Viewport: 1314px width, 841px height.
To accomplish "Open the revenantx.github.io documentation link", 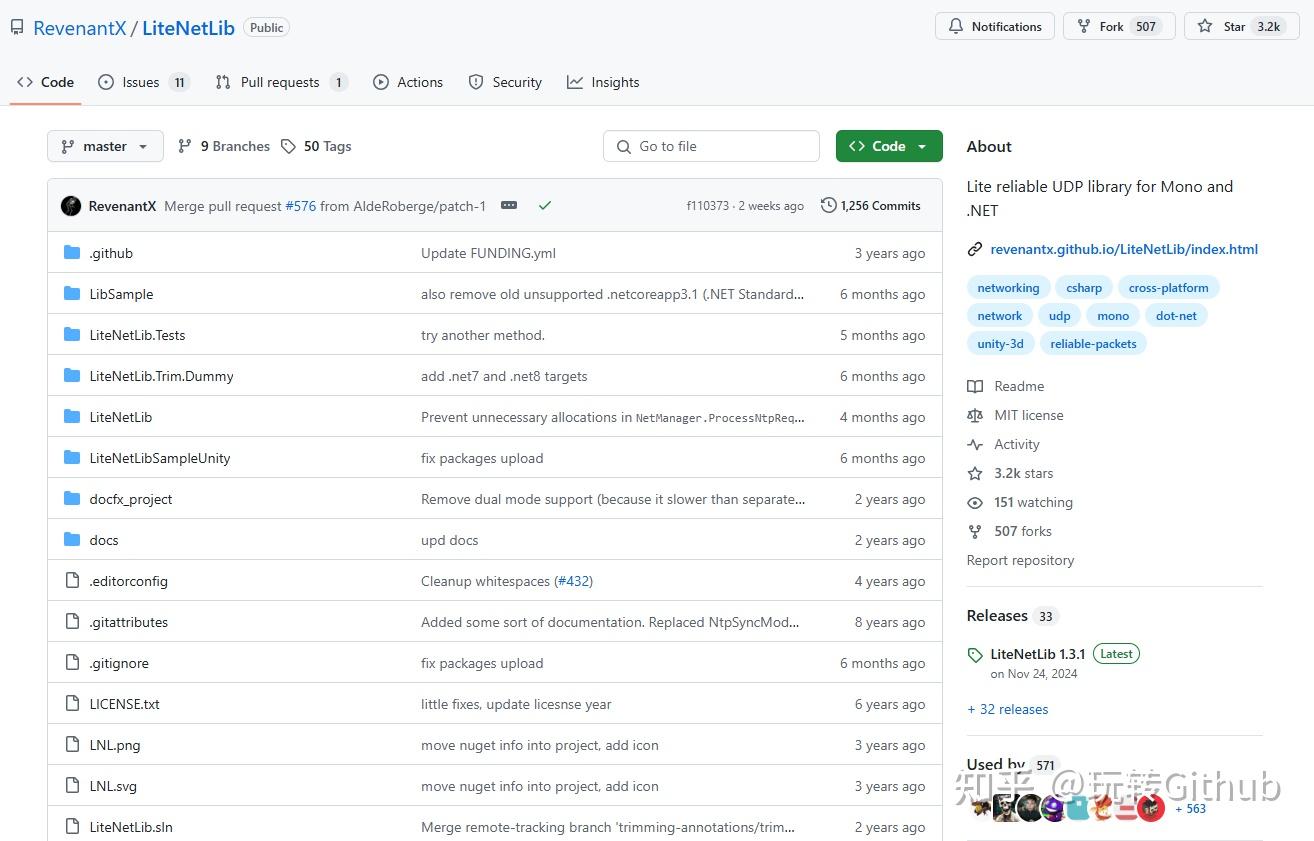I will tap(1123, 250).
